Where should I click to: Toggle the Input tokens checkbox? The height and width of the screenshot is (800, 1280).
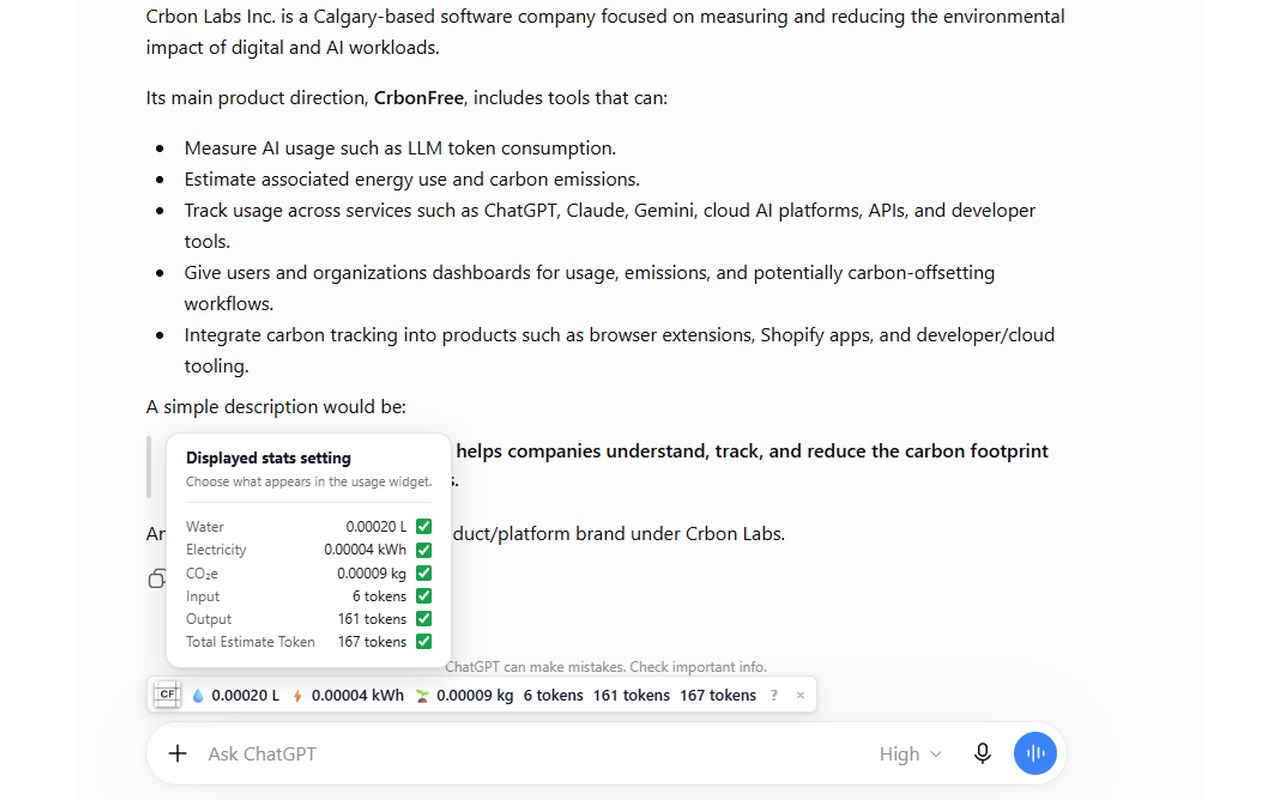point(424,596)
